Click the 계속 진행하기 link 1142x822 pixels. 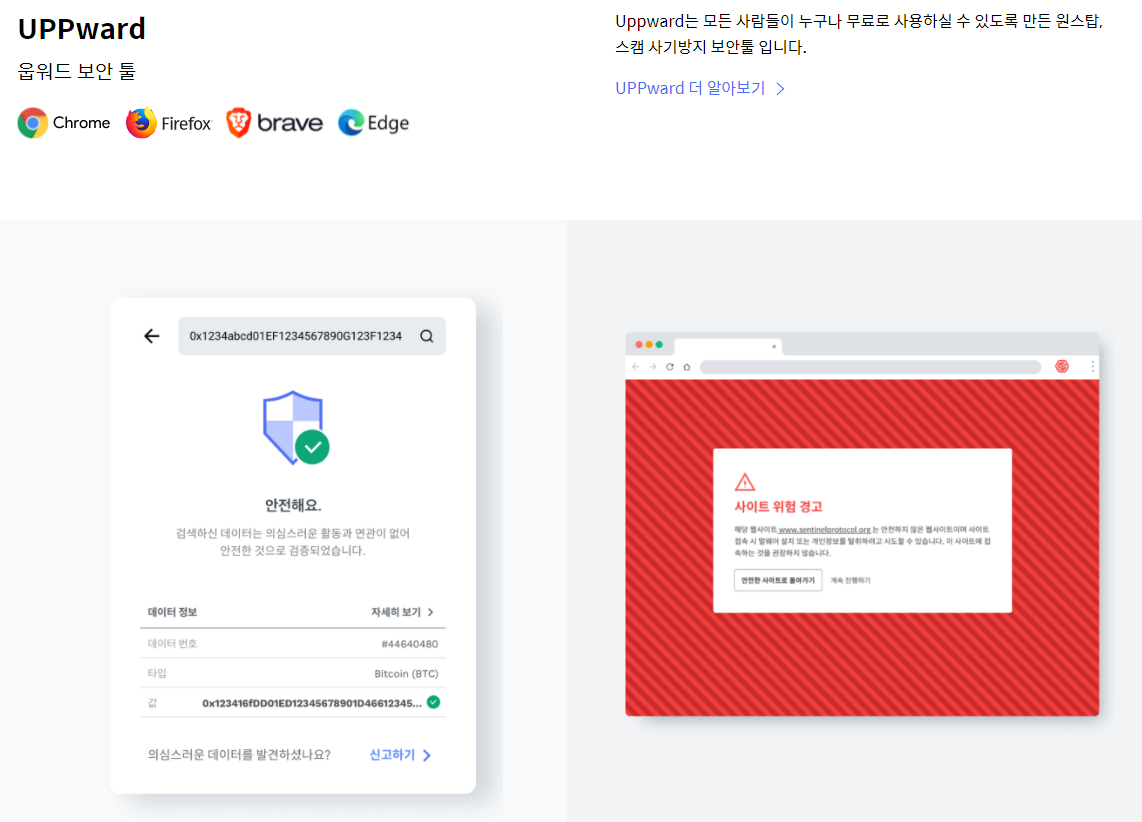tap(850, 580)
